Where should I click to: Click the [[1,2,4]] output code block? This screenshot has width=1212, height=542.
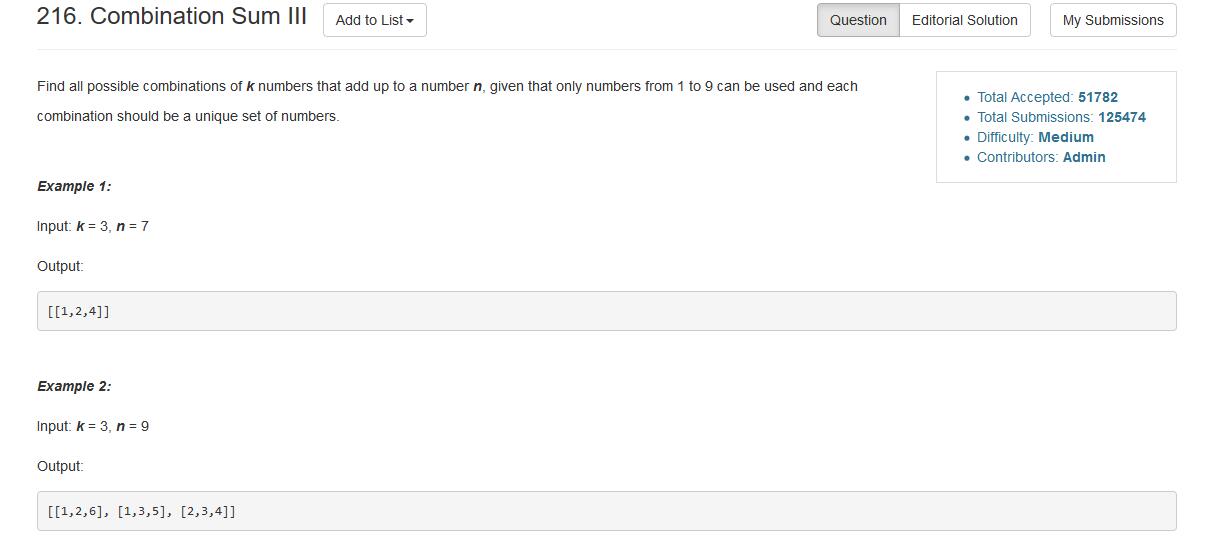[x=606, y=311]
